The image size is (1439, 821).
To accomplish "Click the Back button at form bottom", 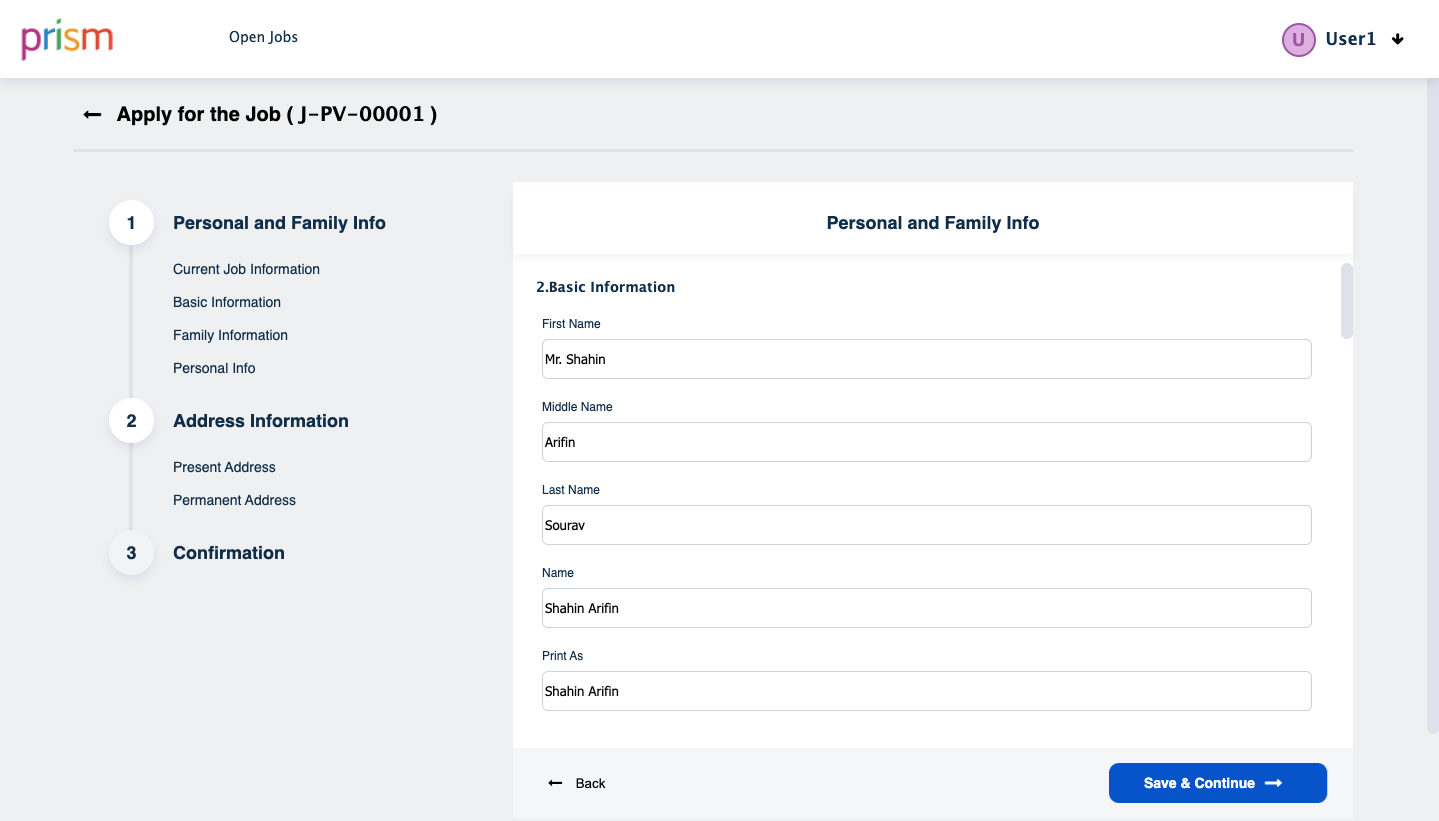I will coord(578,783).
